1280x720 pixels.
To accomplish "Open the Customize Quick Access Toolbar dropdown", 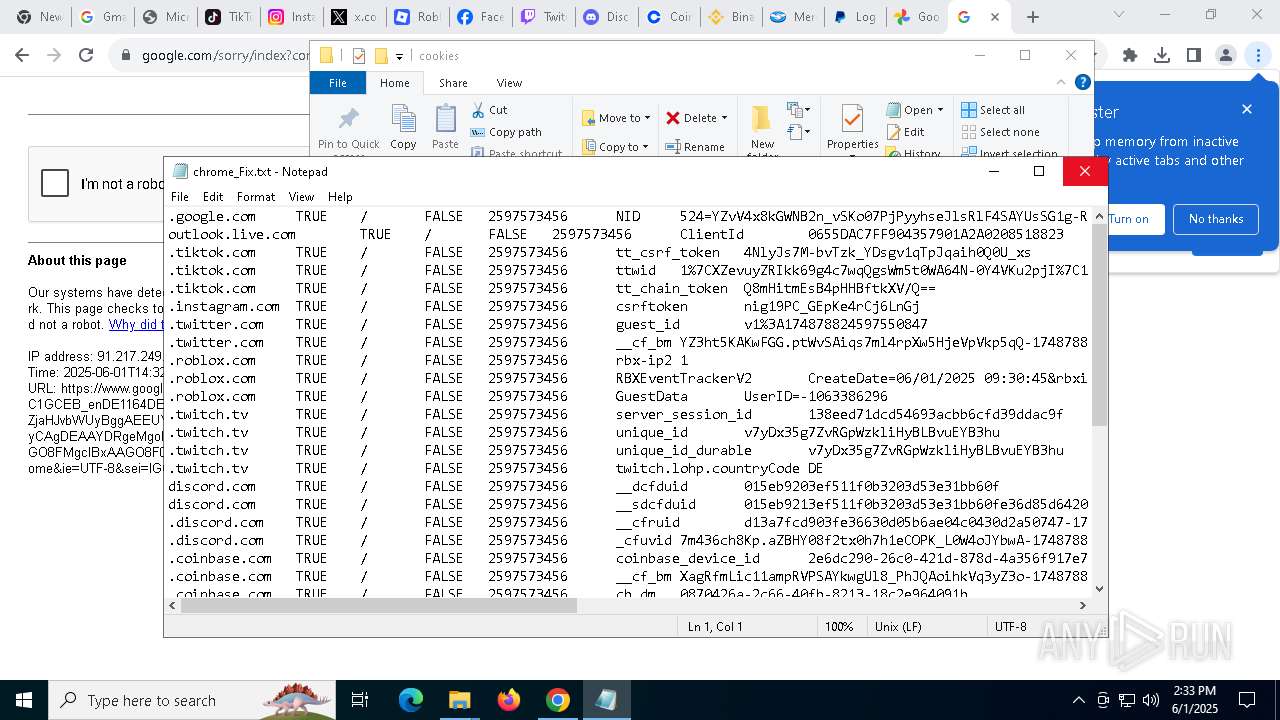I will [399, 56].
